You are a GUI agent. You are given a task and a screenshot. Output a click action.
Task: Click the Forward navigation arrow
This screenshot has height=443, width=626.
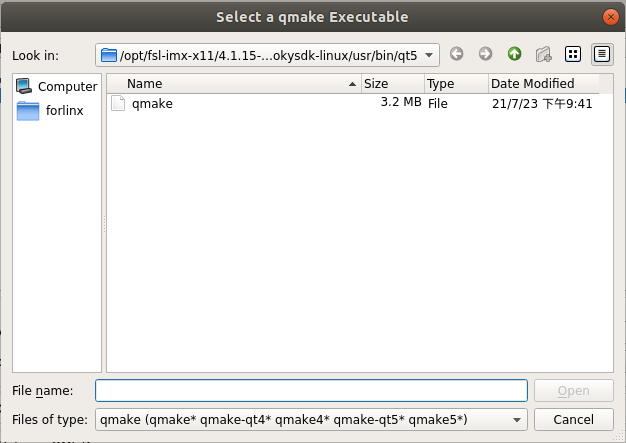pyautogui.click(x=485, y=54)
